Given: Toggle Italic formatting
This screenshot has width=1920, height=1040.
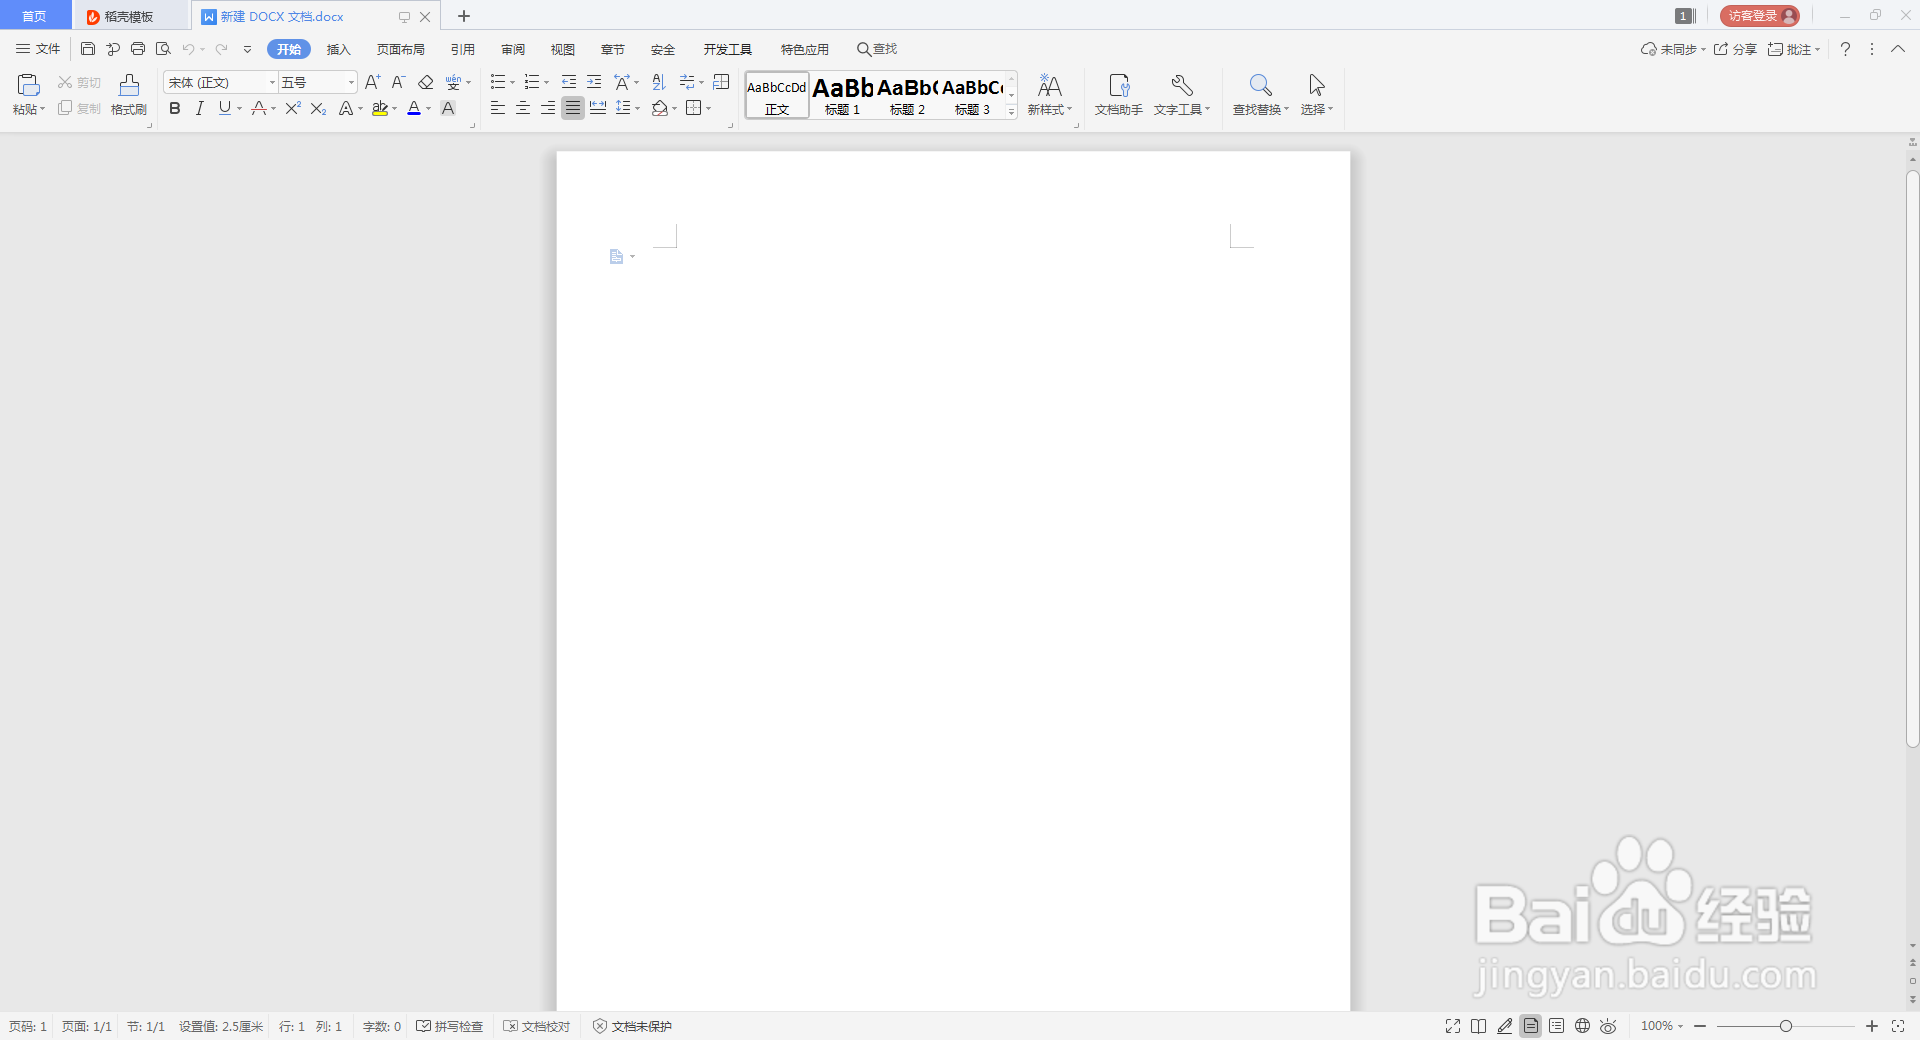Looking at the screenshot, I should coord(200,108).
